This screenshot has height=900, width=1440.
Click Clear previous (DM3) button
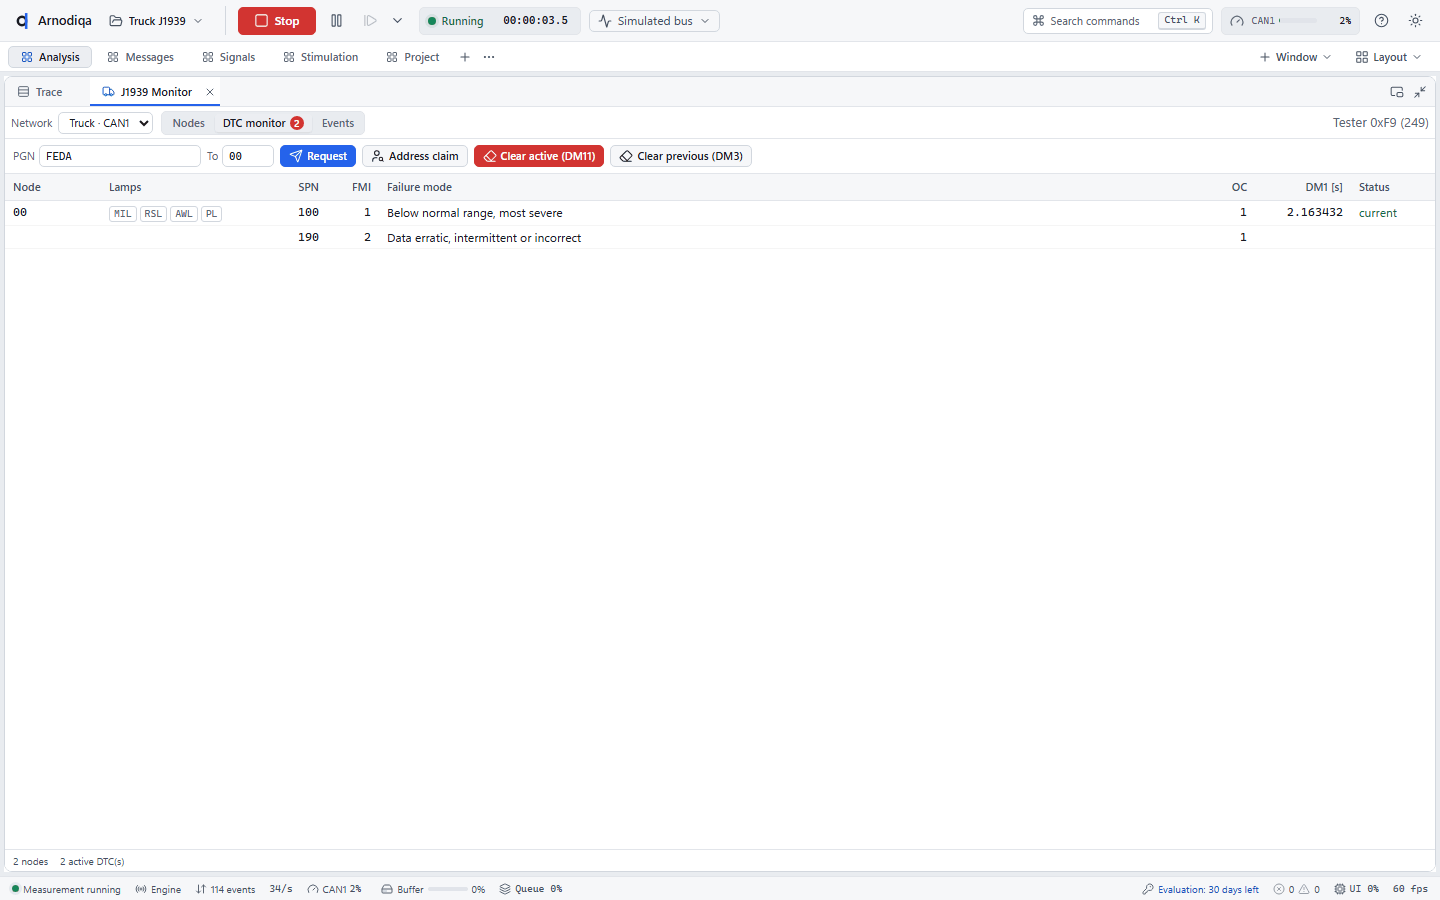click(681, 156)
